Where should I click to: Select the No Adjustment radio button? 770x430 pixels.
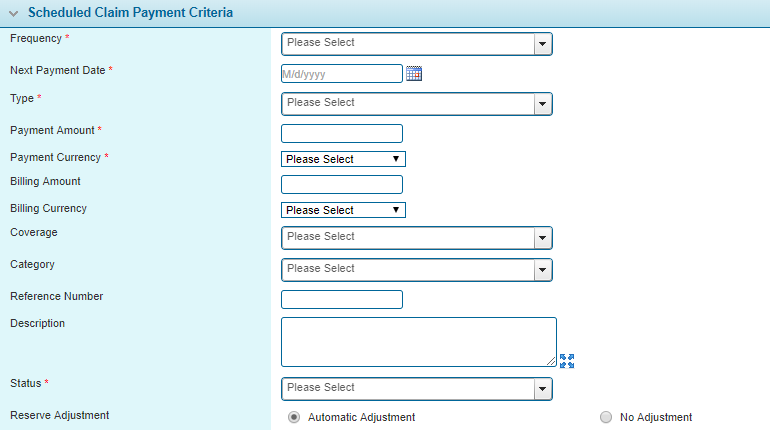606,417
